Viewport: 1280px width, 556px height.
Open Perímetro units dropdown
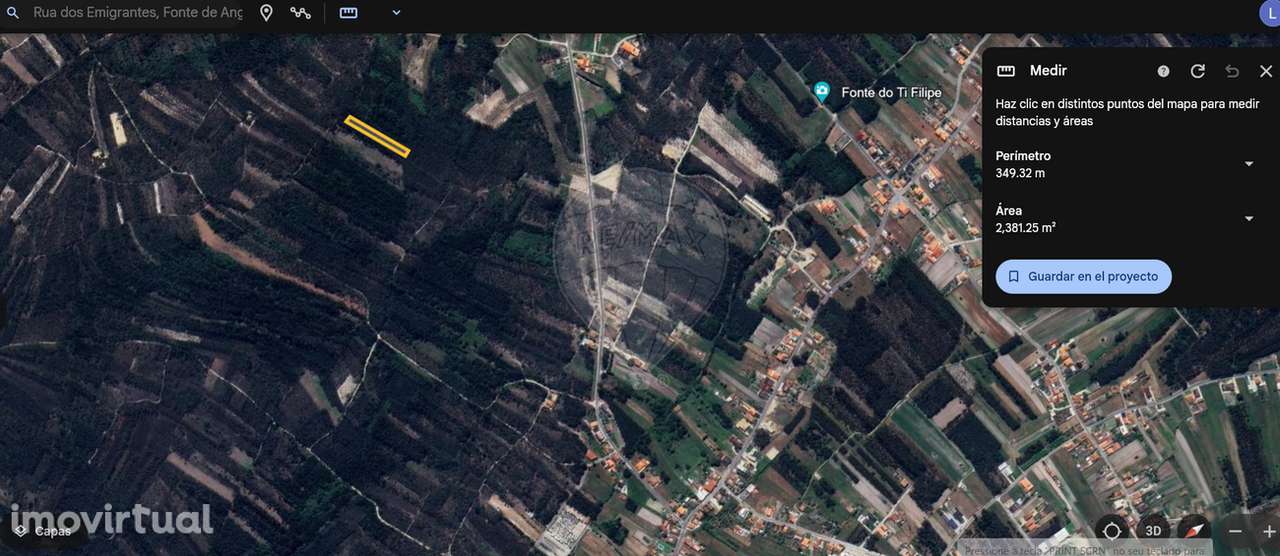1248,164
